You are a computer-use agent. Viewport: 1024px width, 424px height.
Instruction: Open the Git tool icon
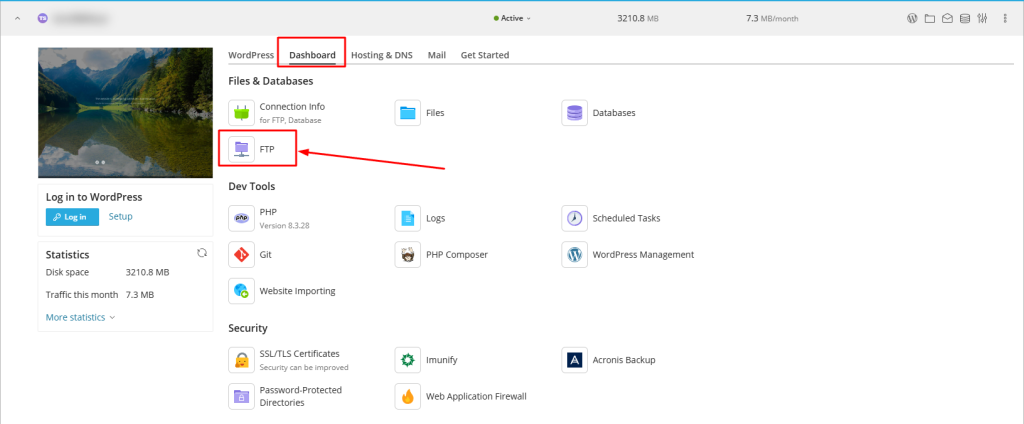[x=241, y=254]
